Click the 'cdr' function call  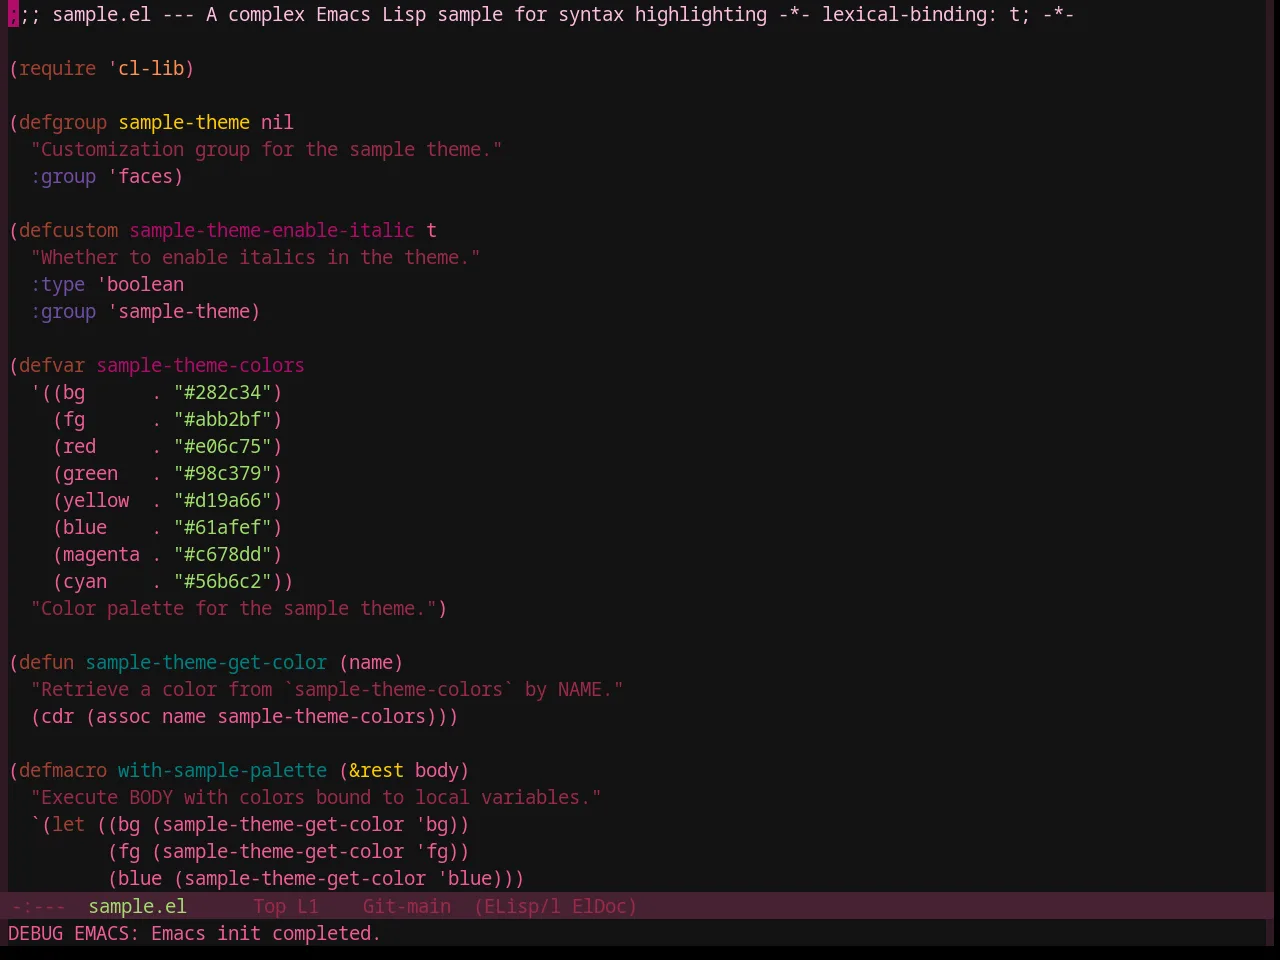coord(58,716)
